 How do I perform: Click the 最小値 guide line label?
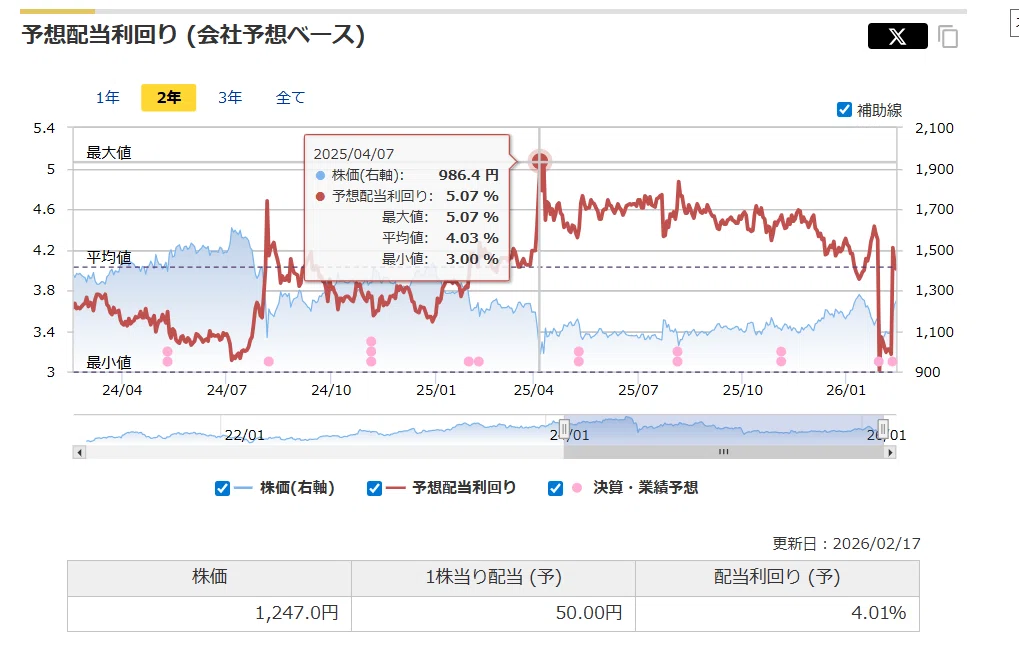[x=109, y=362]
